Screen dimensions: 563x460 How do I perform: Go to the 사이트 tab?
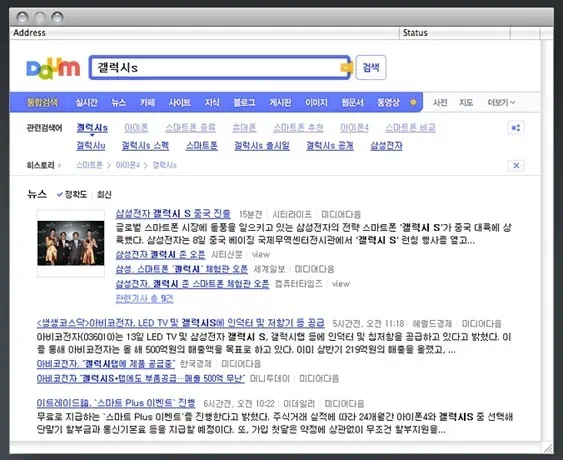(x=180, y=102)
